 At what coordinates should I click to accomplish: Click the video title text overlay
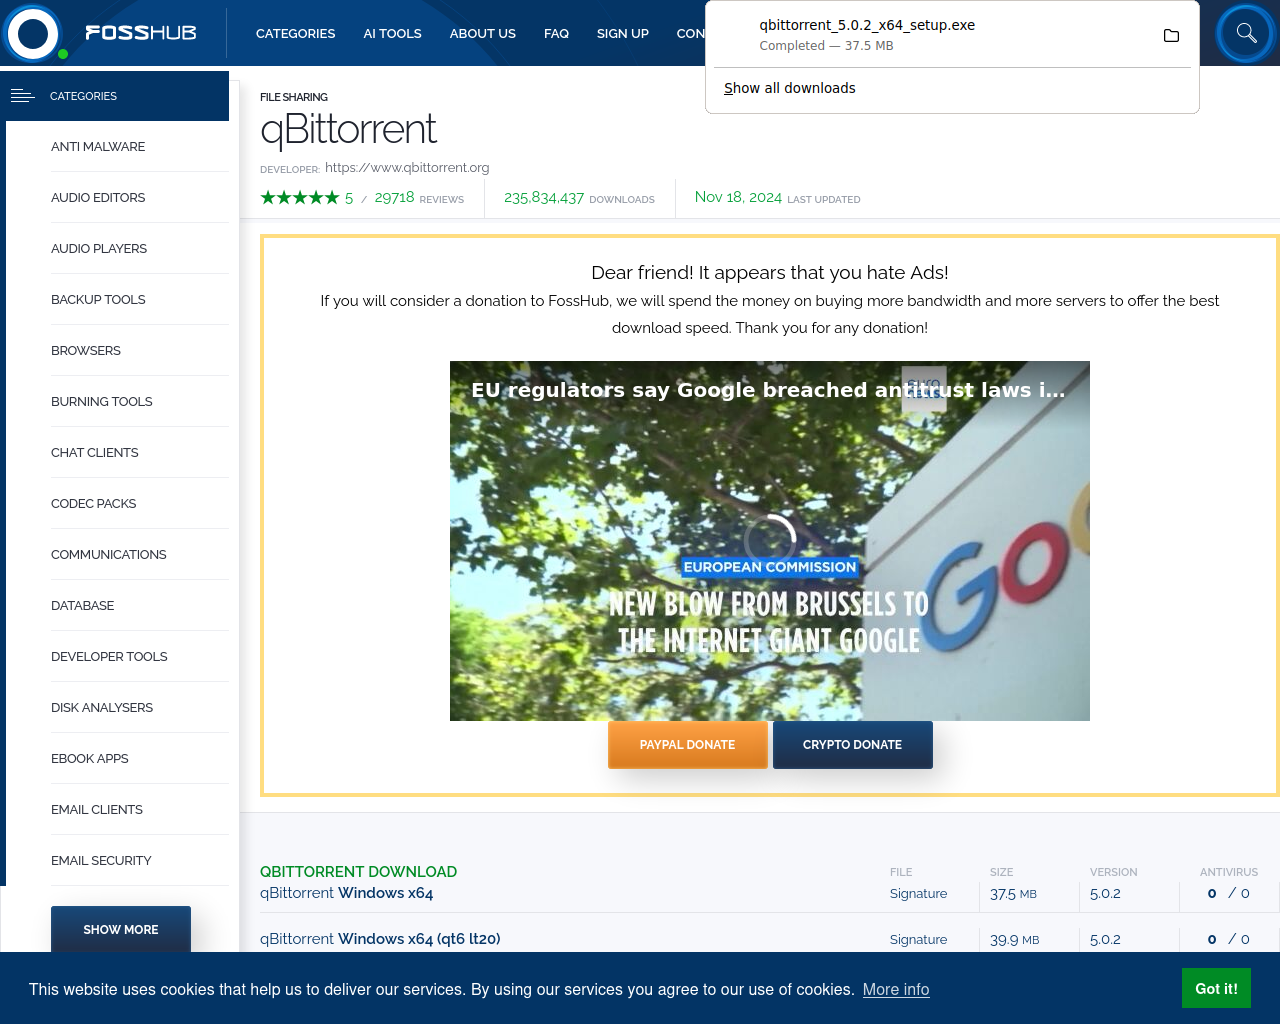coord(768,390)
